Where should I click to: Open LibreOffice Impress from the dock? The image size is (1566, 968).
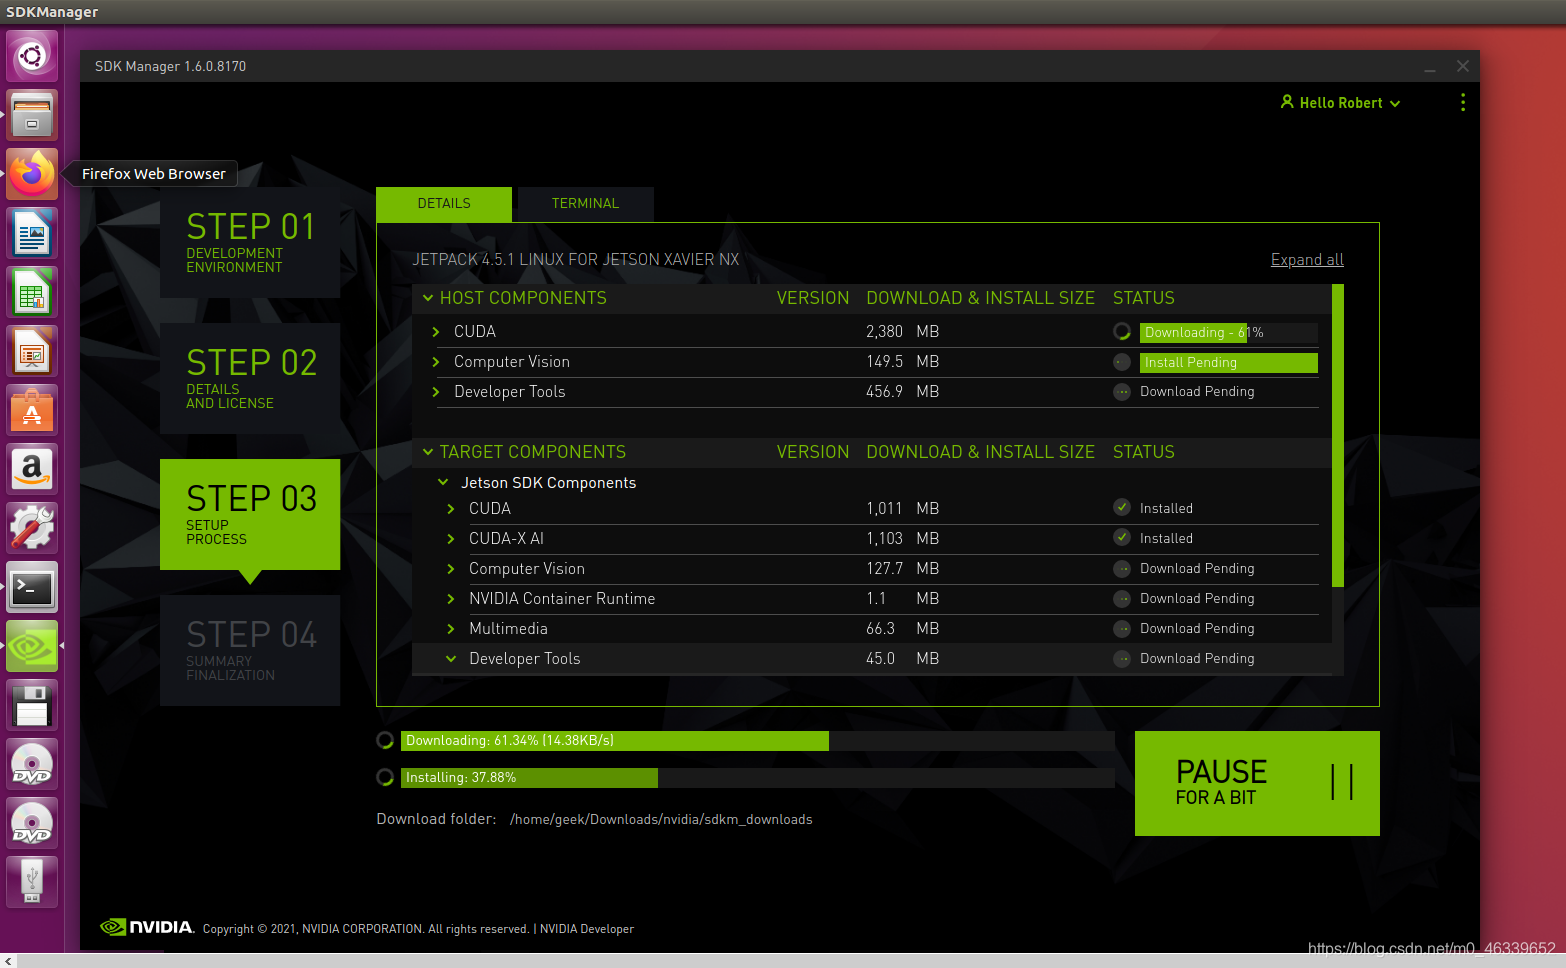(32, 352)
